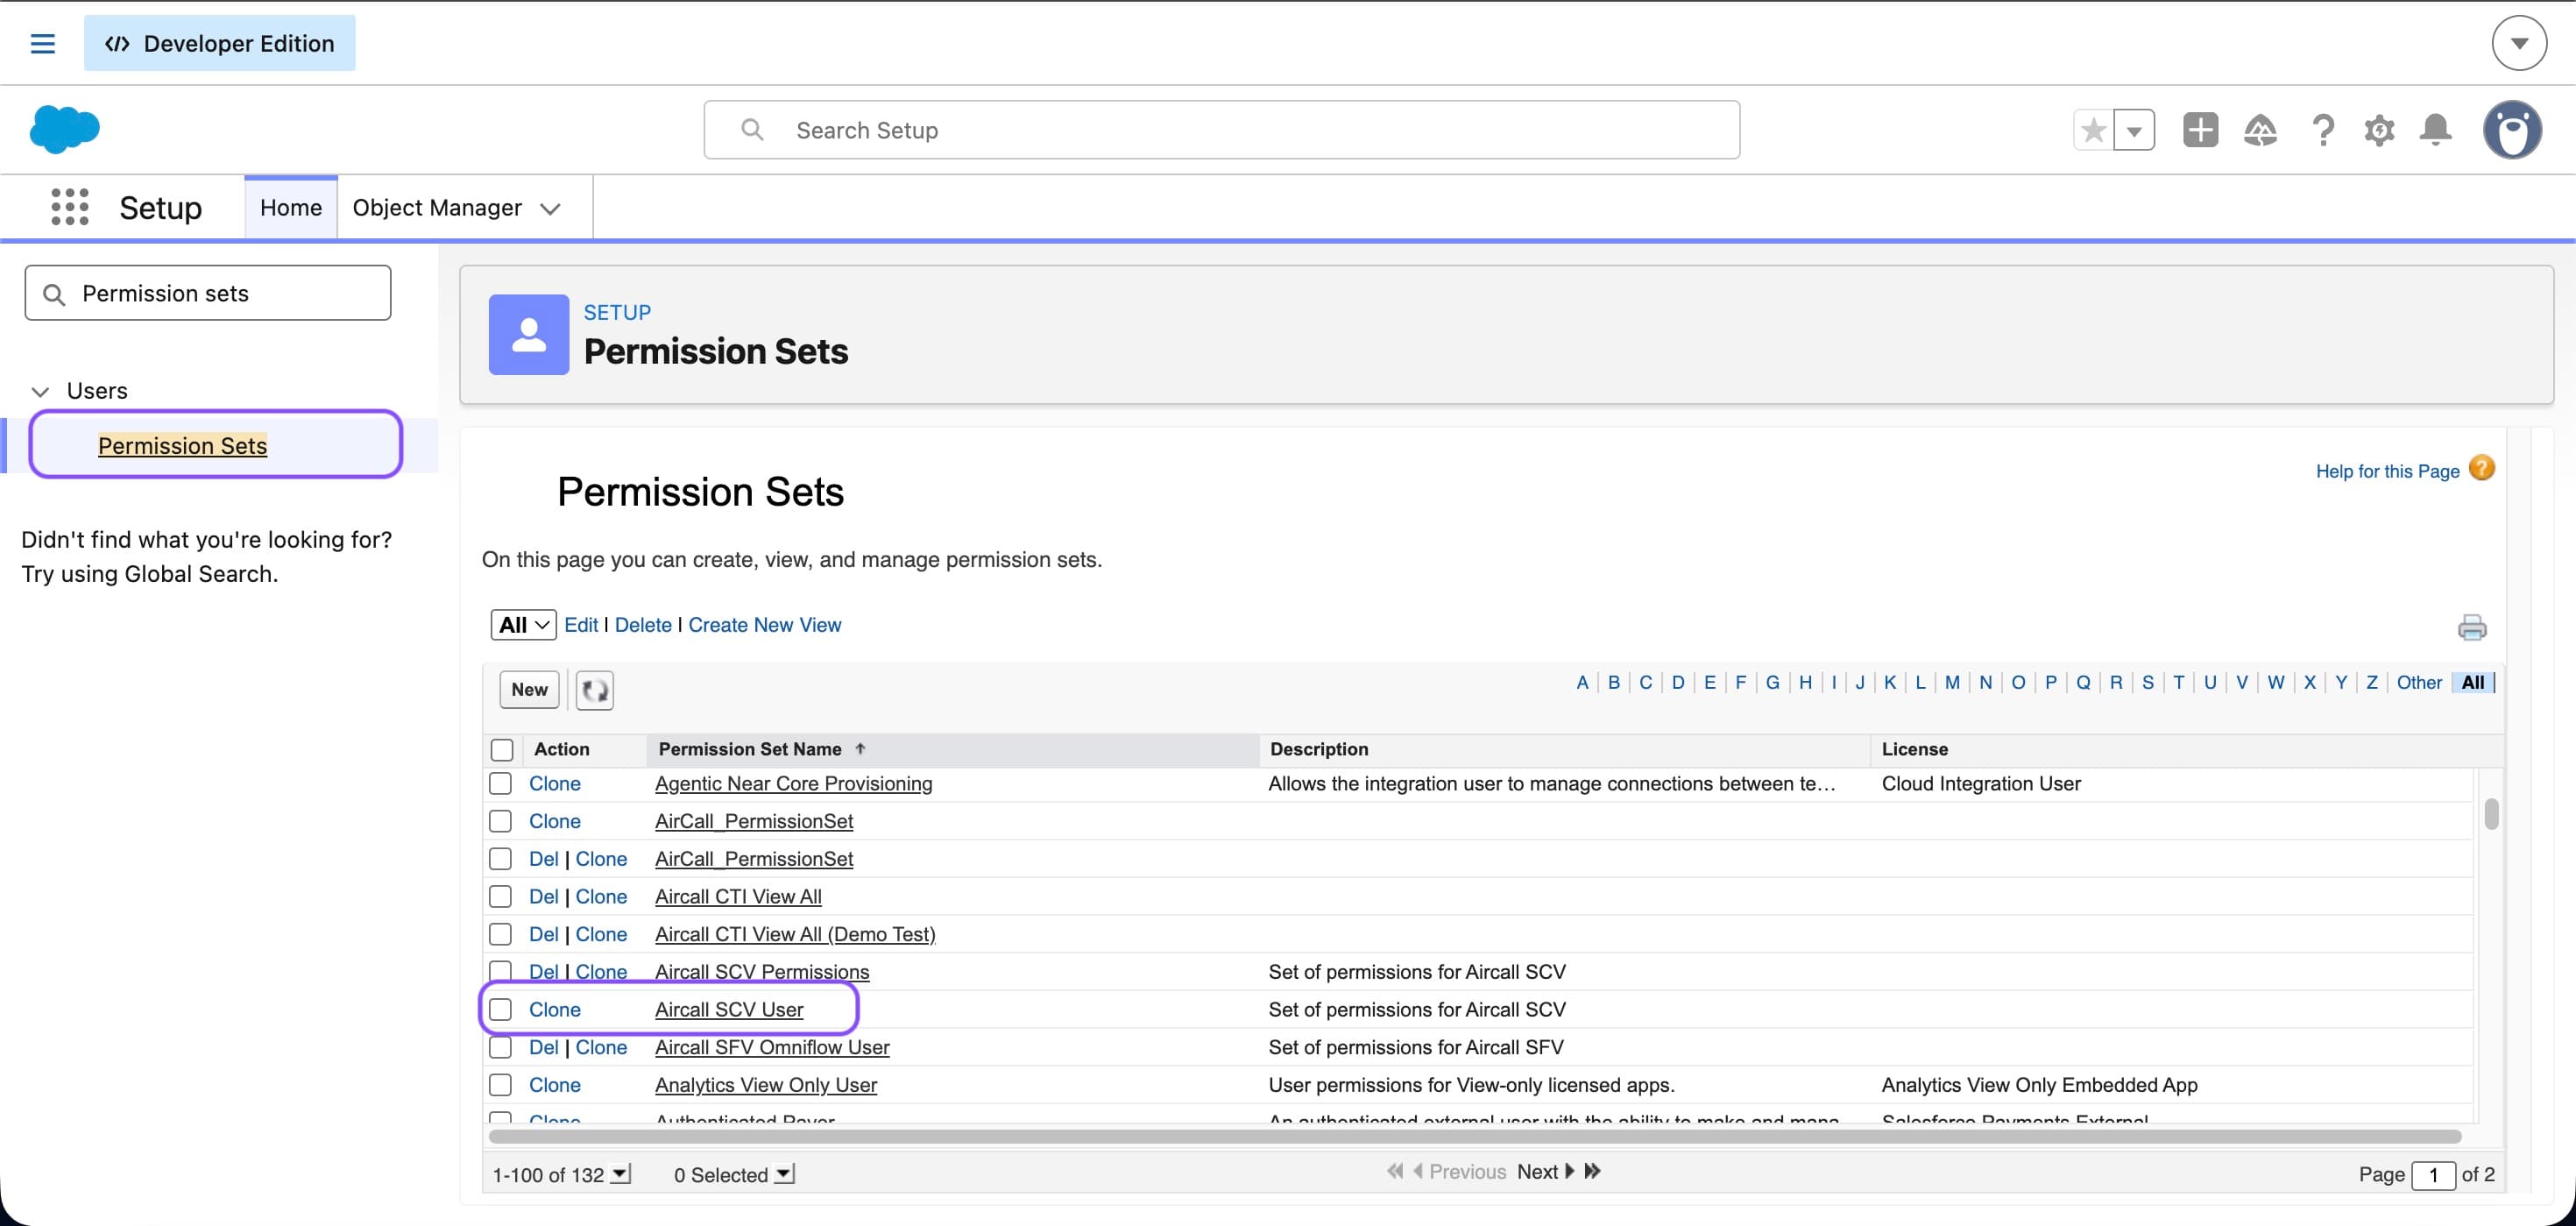Click the horizontal scrollbar under the table
The width and height of the screenshot is (2576, 1226).
(1475, 1137)
